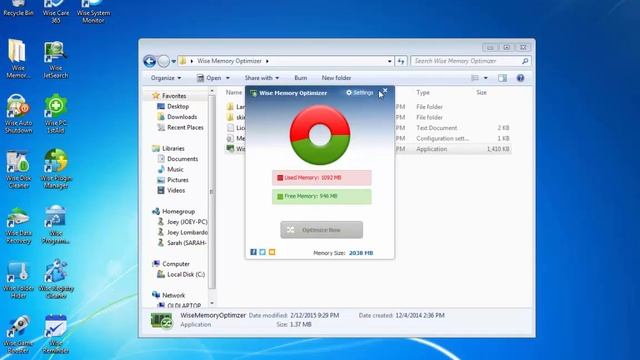Sort by the Type column header
Screen dimensions: 640x360
pos(423,93)
